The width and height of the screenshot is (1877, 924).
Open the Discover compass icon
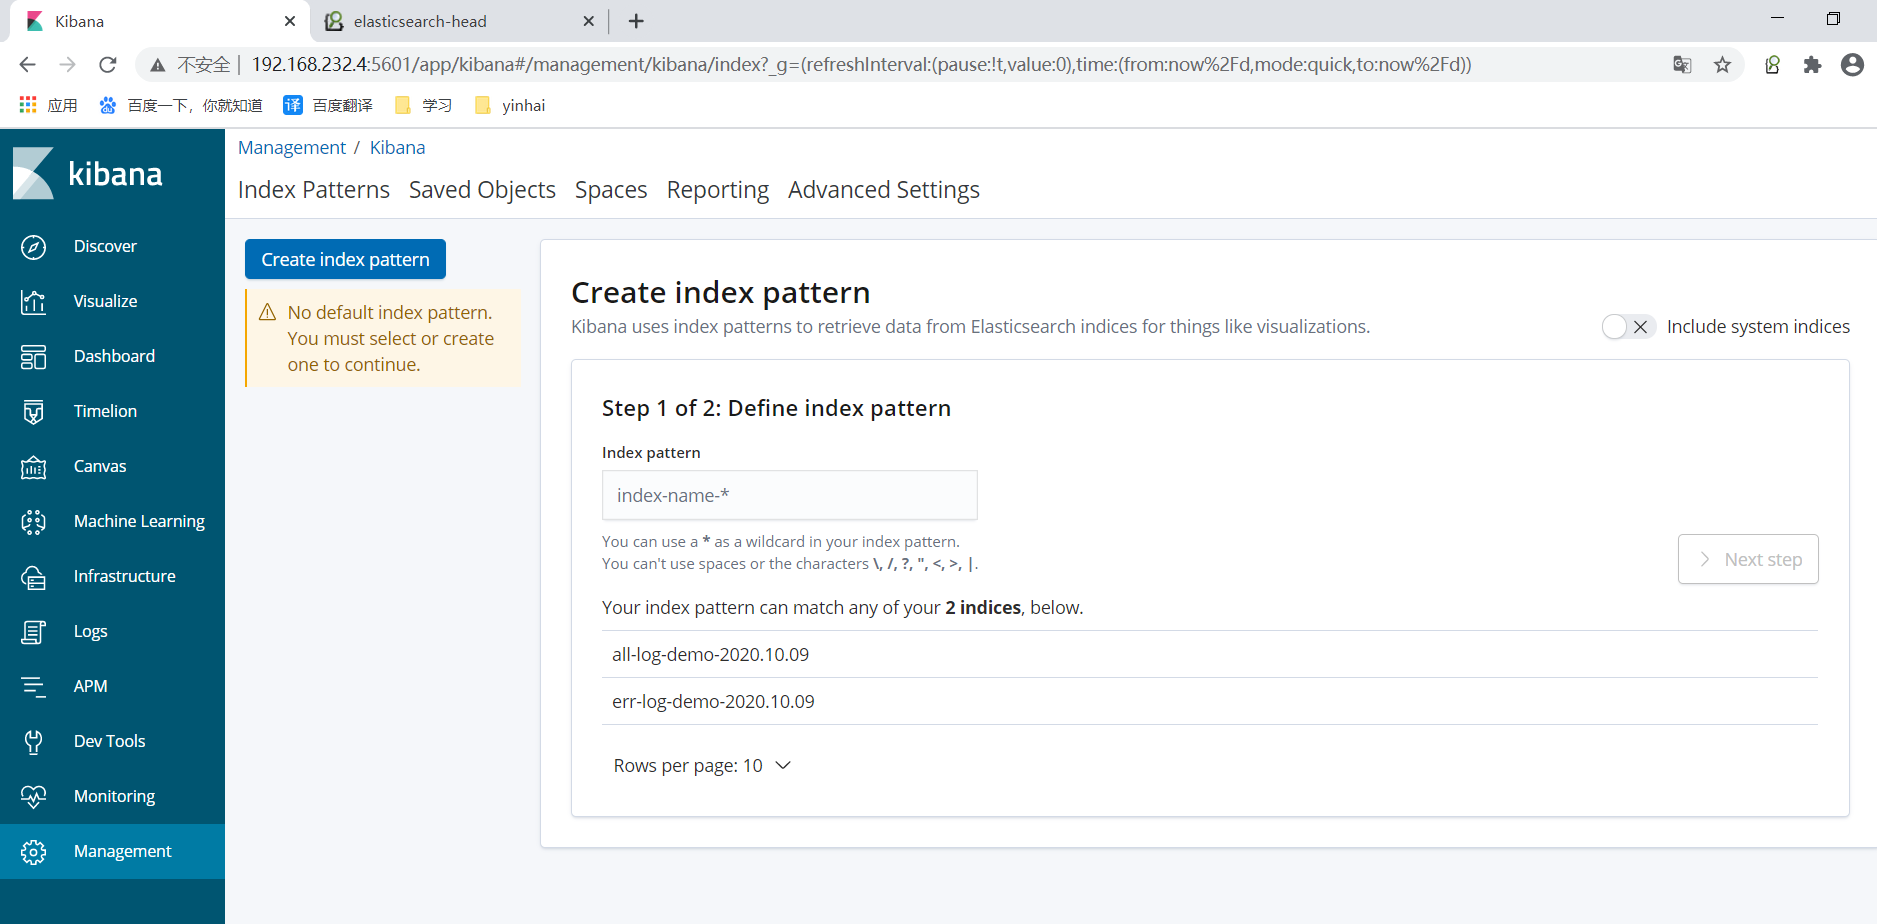click(33, 246)
